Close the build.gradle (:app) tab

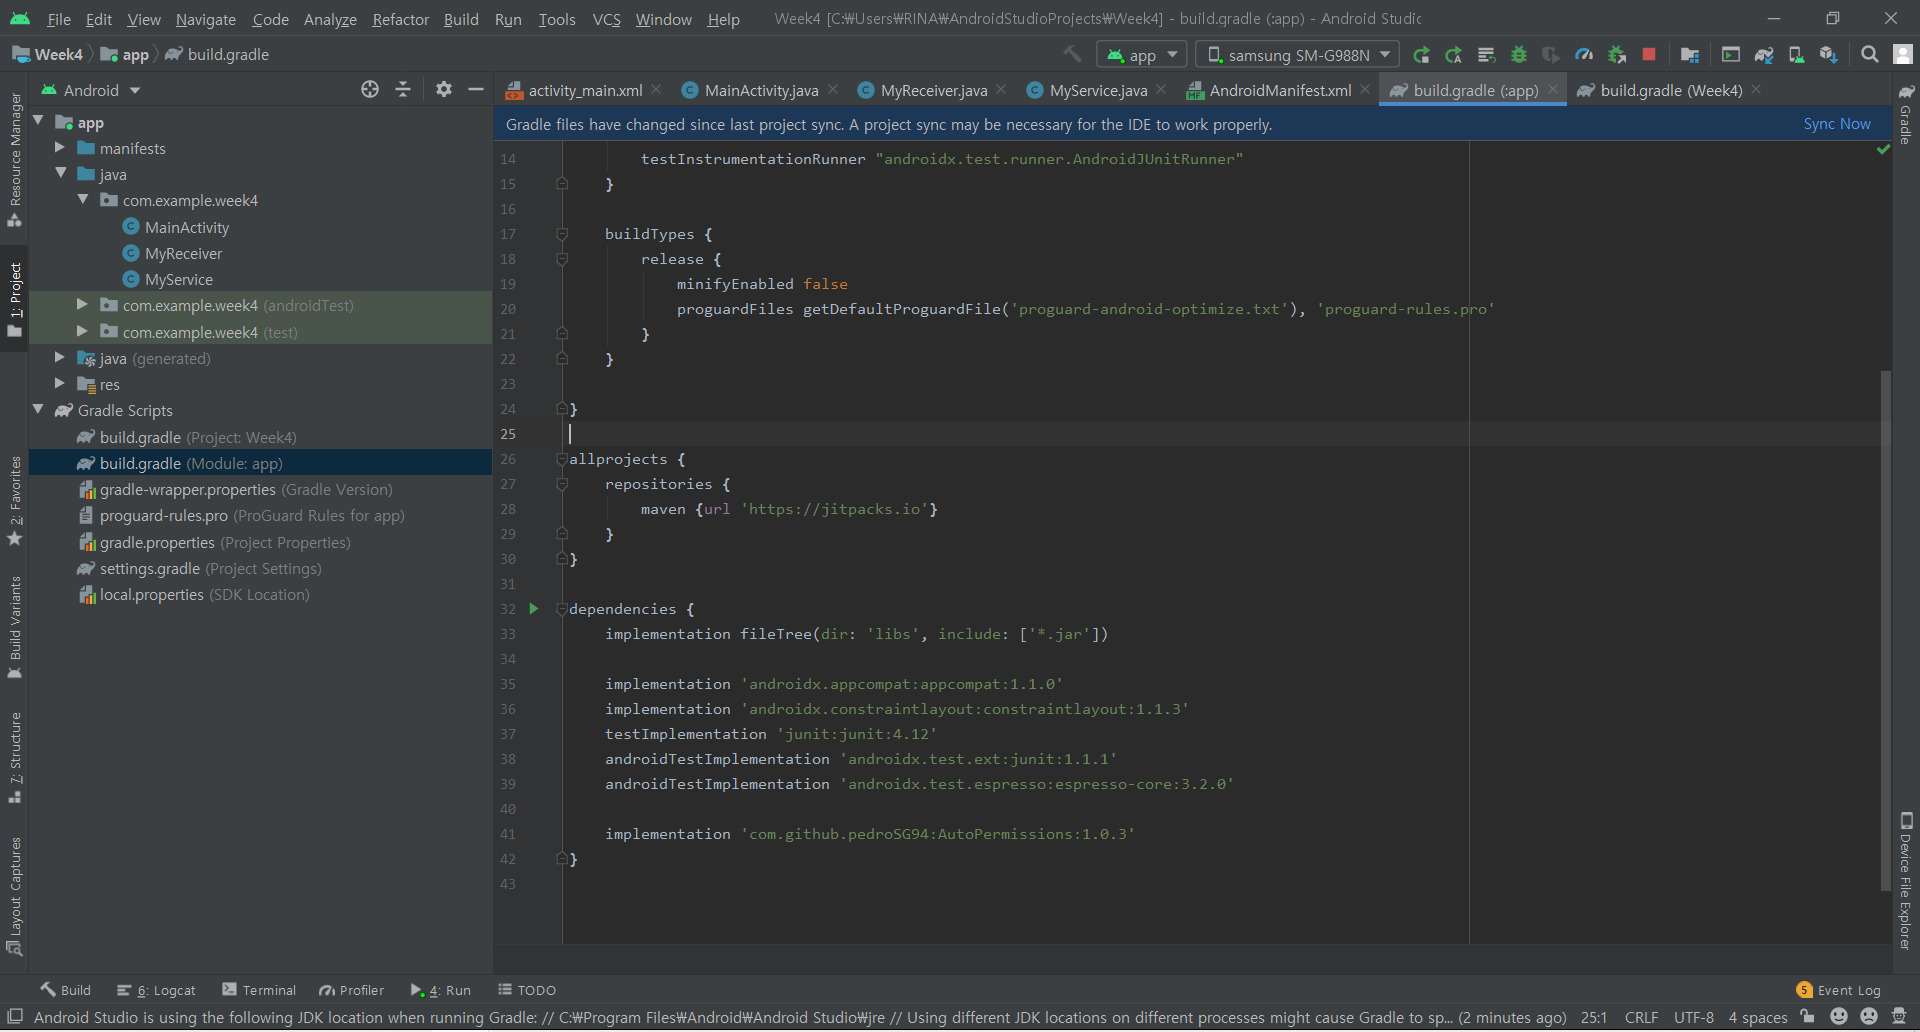pos(1552,89)
